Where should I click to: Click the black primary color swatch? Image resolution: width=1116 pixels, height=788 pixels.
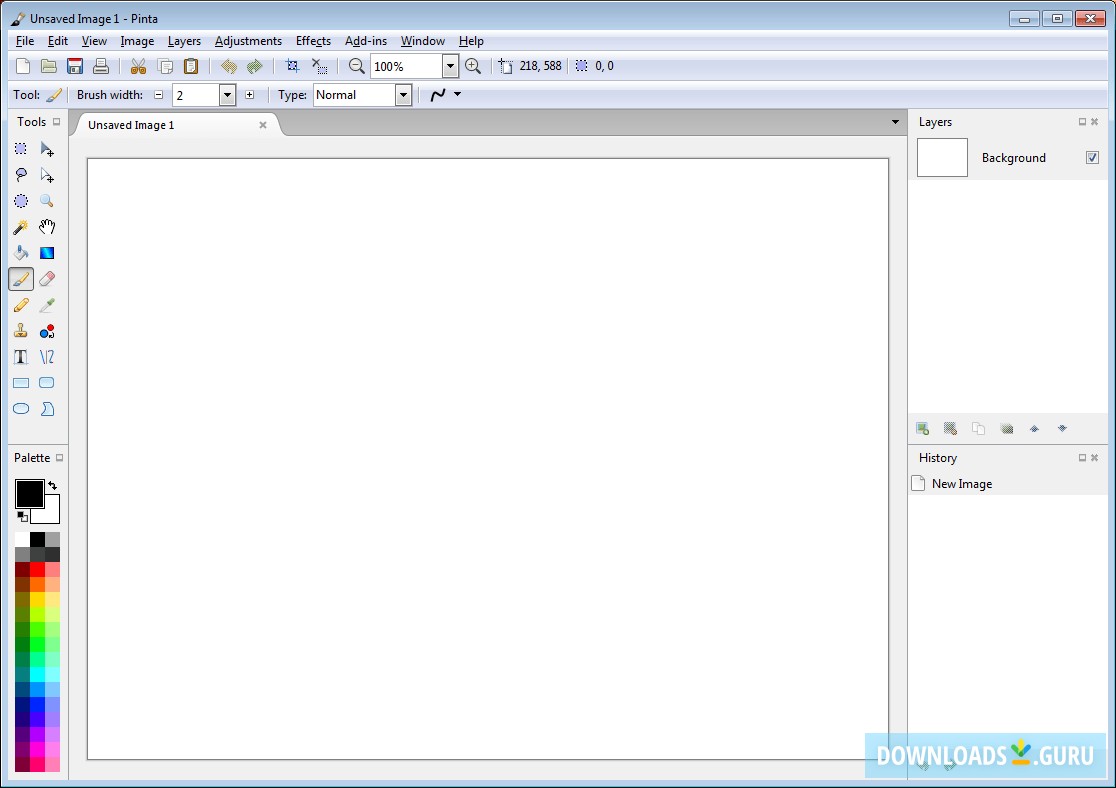point(29,493)
